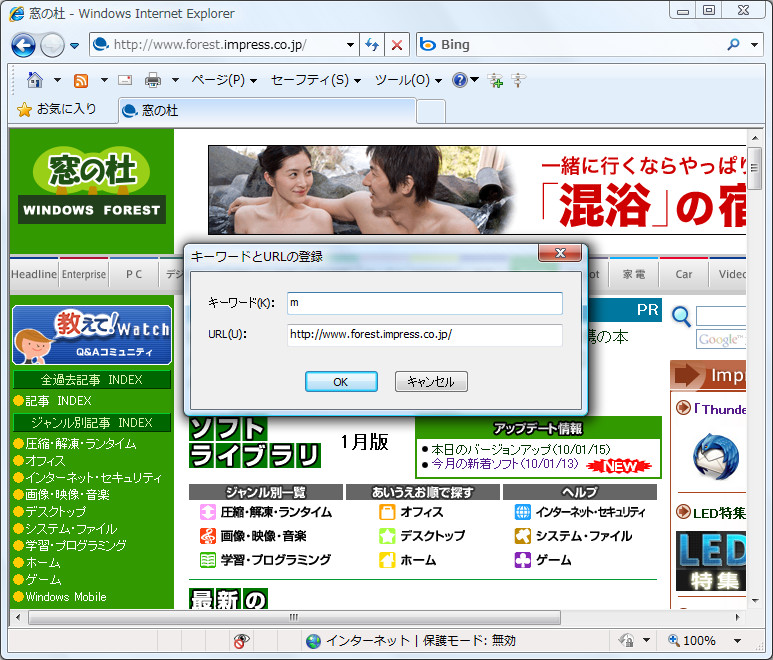Open the Headline navigation tab
The height and width of the screenshot is (660, 773).
34,274
